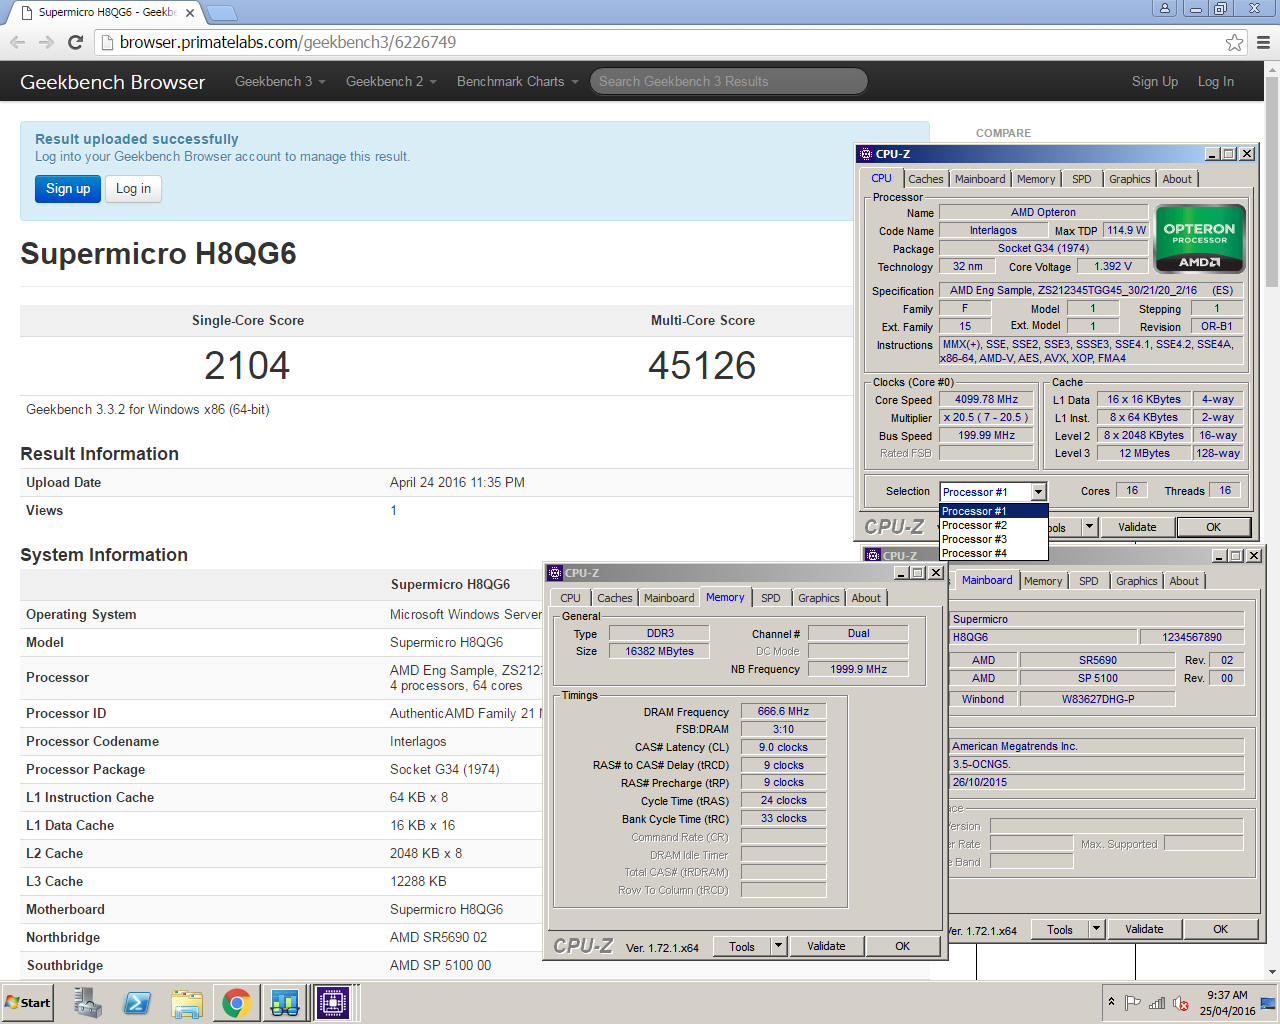The width and height of the screenshot is (1280, 1024).
Task: Open the Windows Start menu
Action: 28,1002
